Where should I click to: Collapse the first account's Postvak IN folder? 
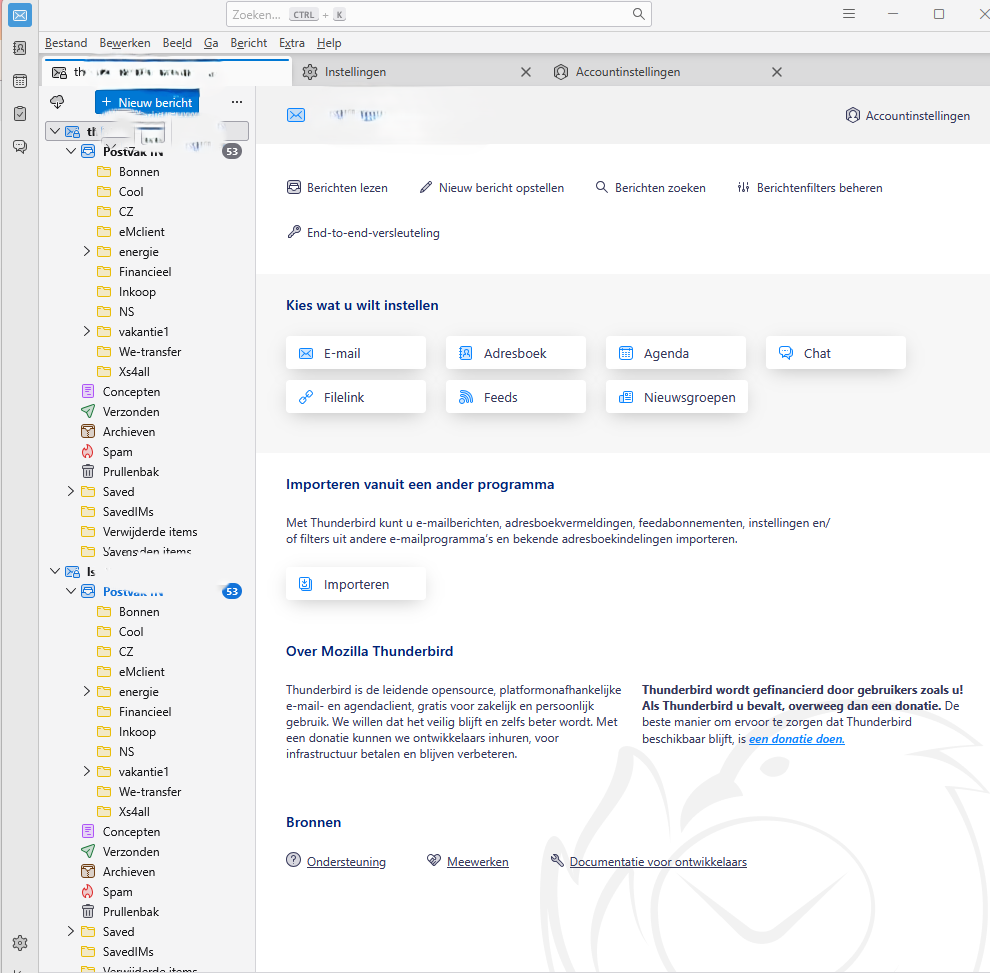71,151
